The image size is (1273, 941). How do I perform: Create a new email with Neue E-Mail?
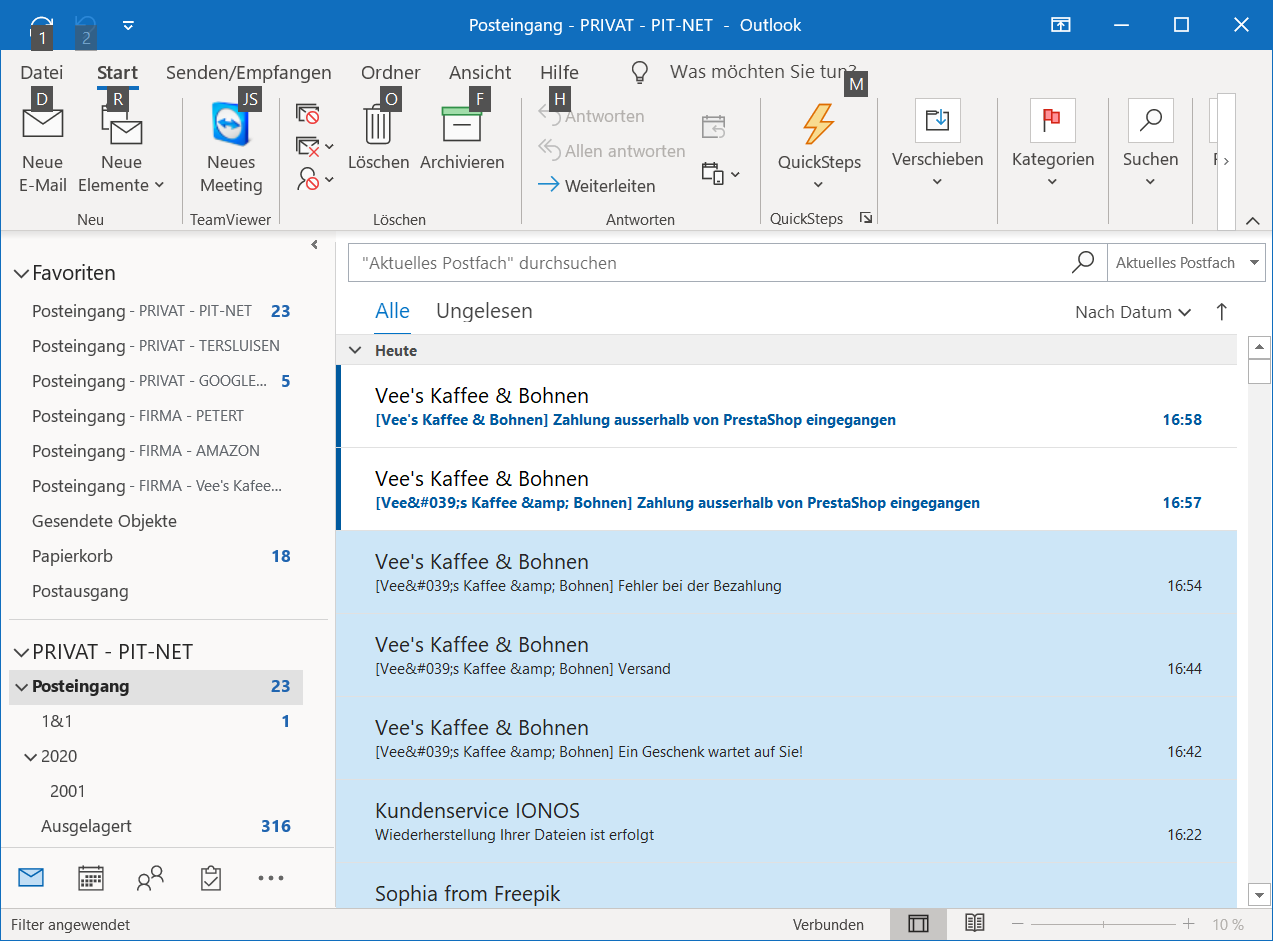43,150
